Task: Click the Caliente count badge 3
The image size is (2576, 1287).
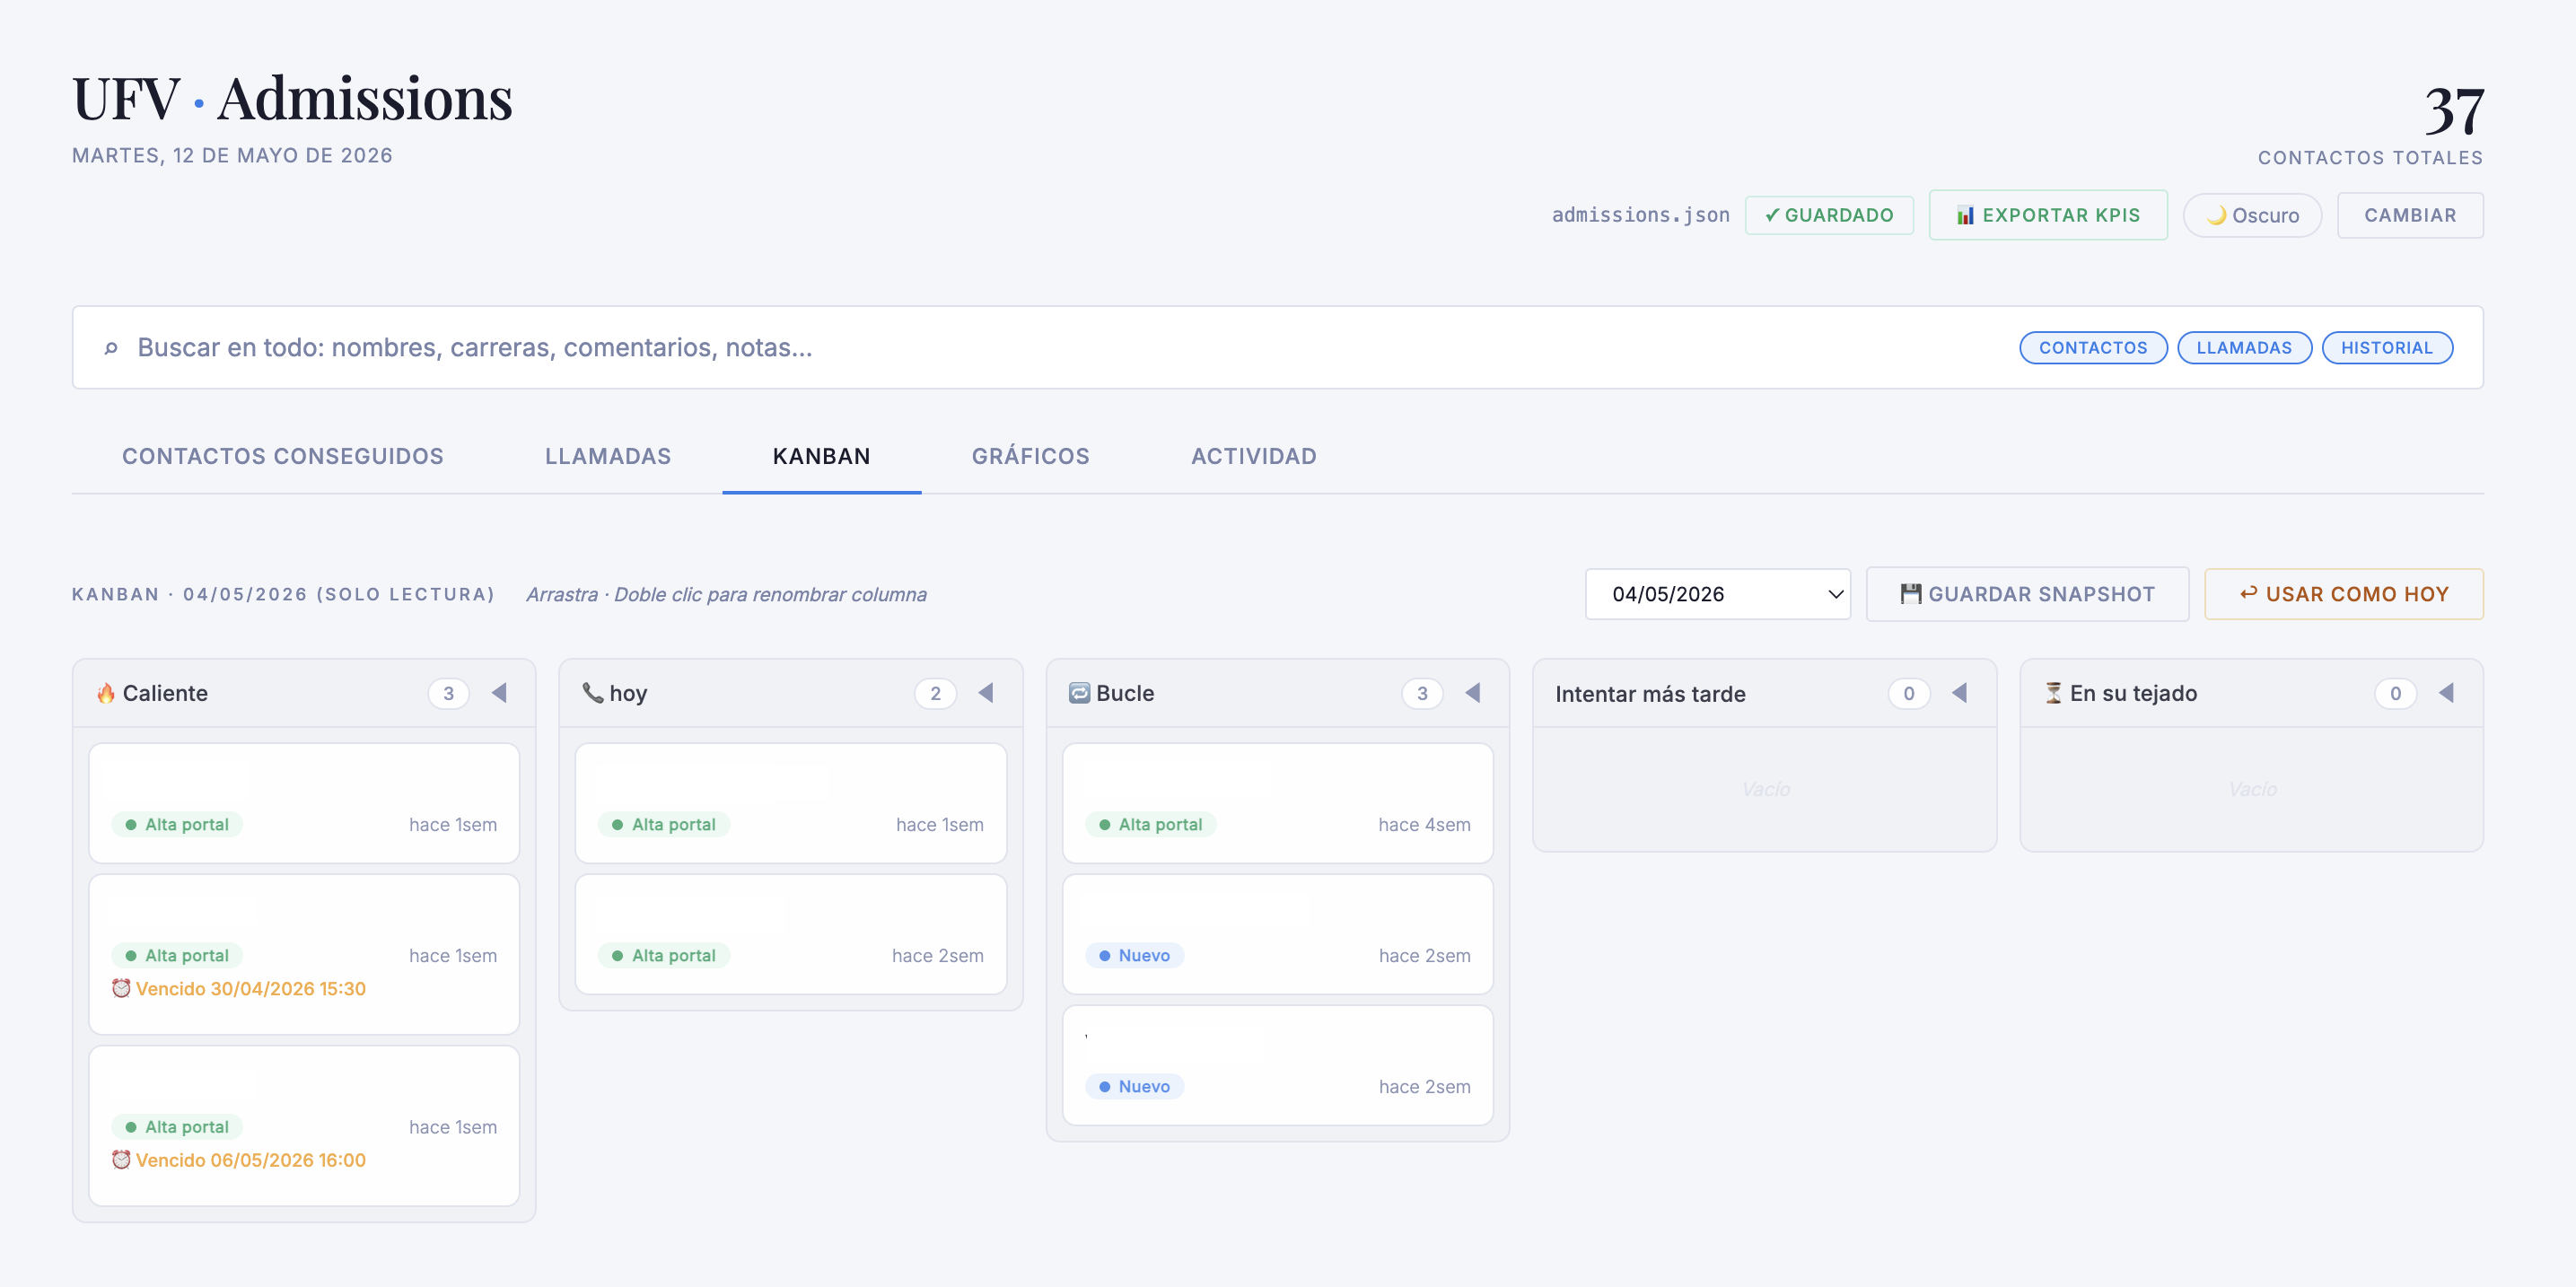Action: [x=448, y=693]
